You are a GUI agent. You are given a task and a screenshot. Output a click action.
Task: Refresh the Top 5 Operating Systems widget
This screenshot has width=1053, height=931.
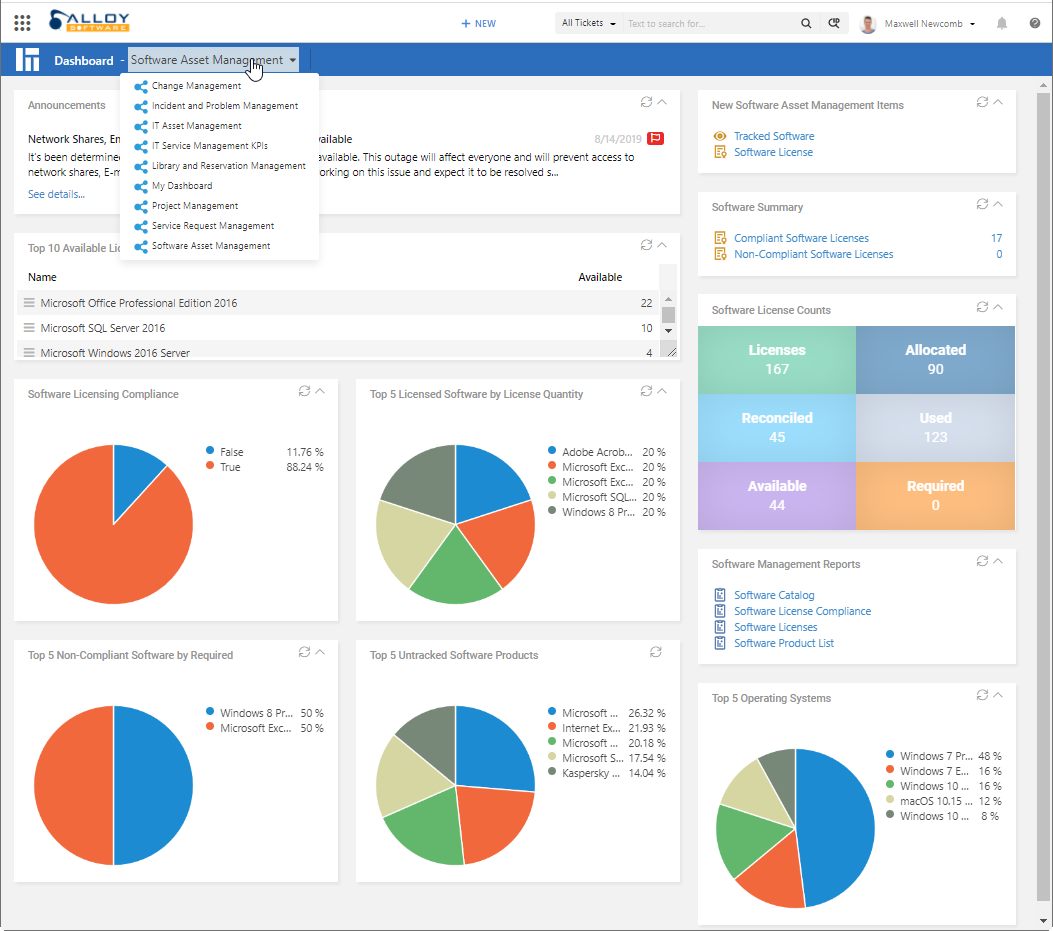click(982, 695)
